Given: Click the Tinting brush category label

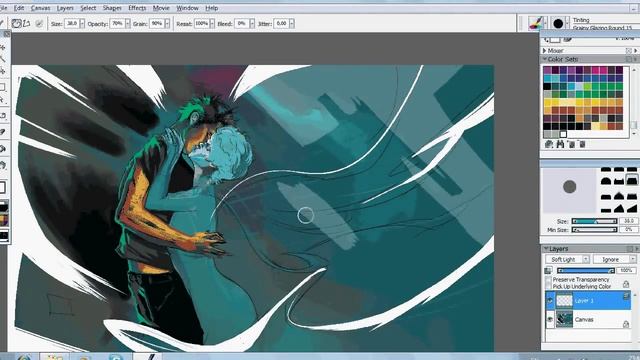Looking at the screenshot, I should click(581, 20).
